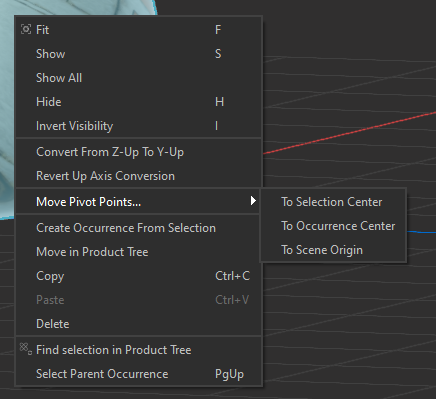Select Show from the context menu
Viewport: 436px width, 399px height.
tap(138, 54)
